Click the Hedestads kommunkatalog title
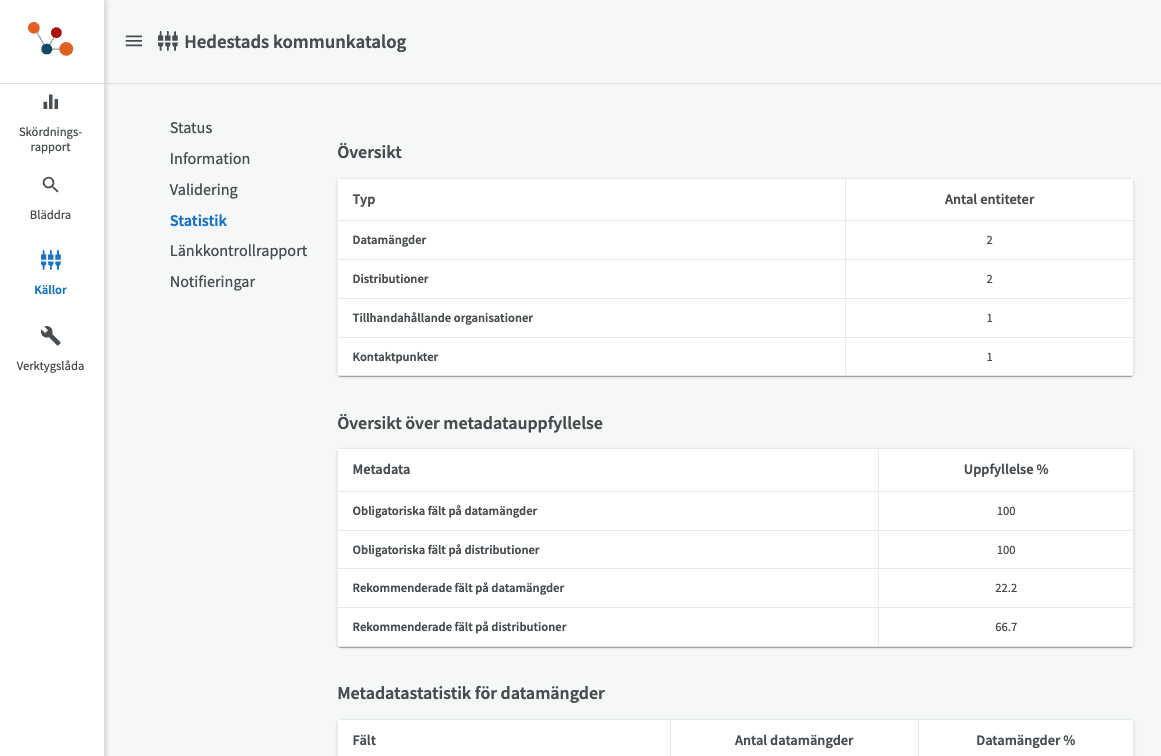 point(295,42)
